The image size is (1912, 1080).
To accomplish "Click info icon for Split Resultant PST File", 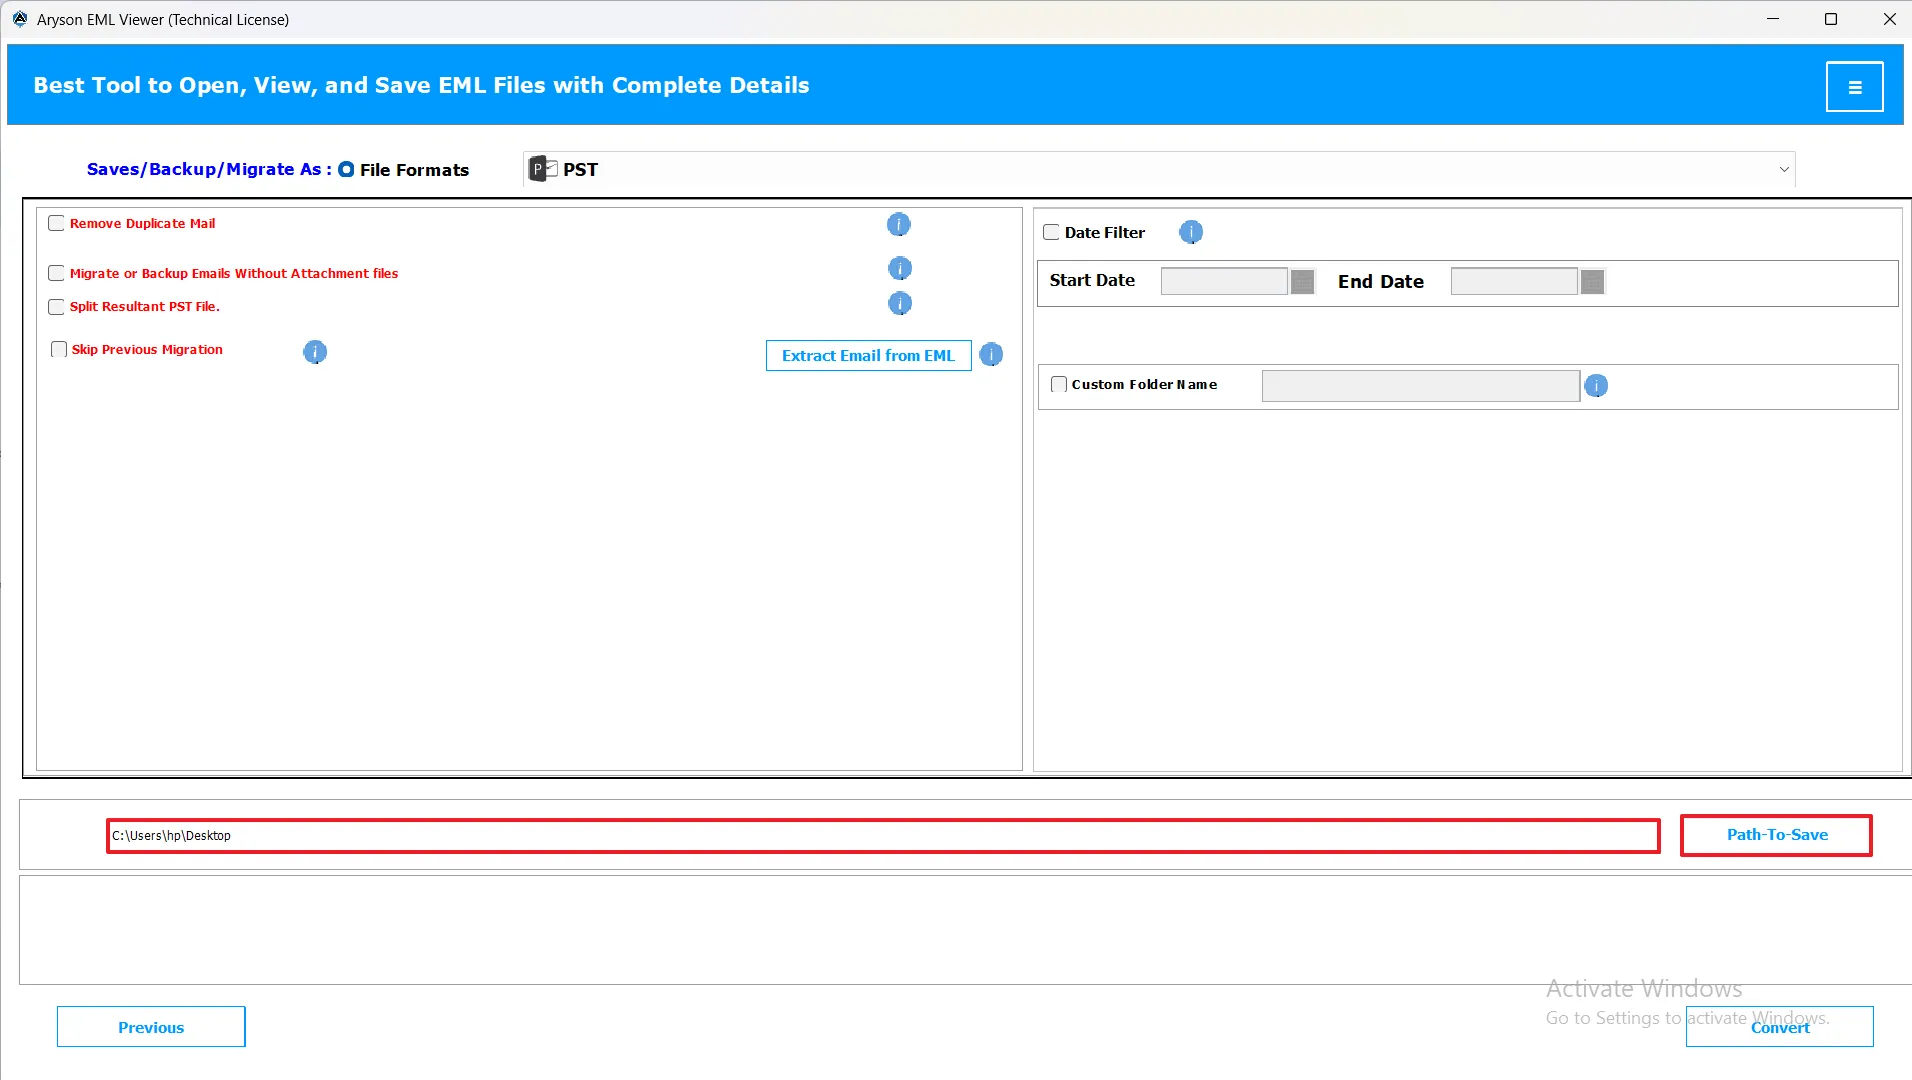I will coord(899,303).
